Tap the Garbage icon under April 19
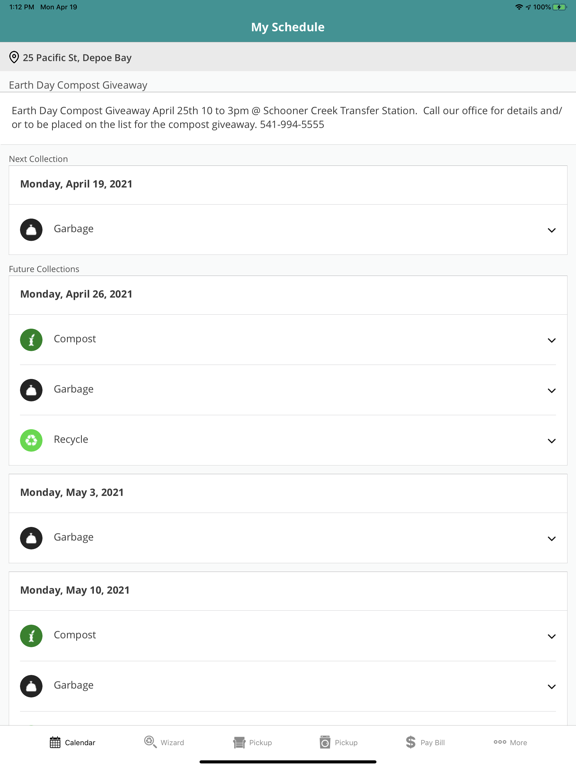Screen dimensions: 576x768 [31, 229]
